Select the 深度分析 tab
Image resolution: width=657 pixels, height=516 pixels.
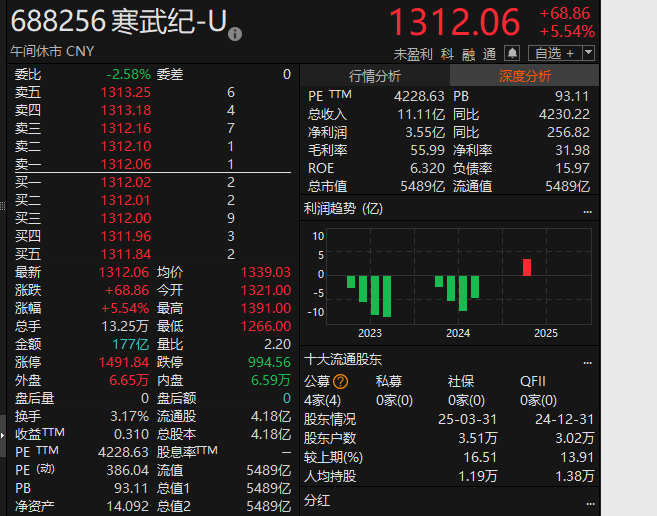(x=525, y=76)
